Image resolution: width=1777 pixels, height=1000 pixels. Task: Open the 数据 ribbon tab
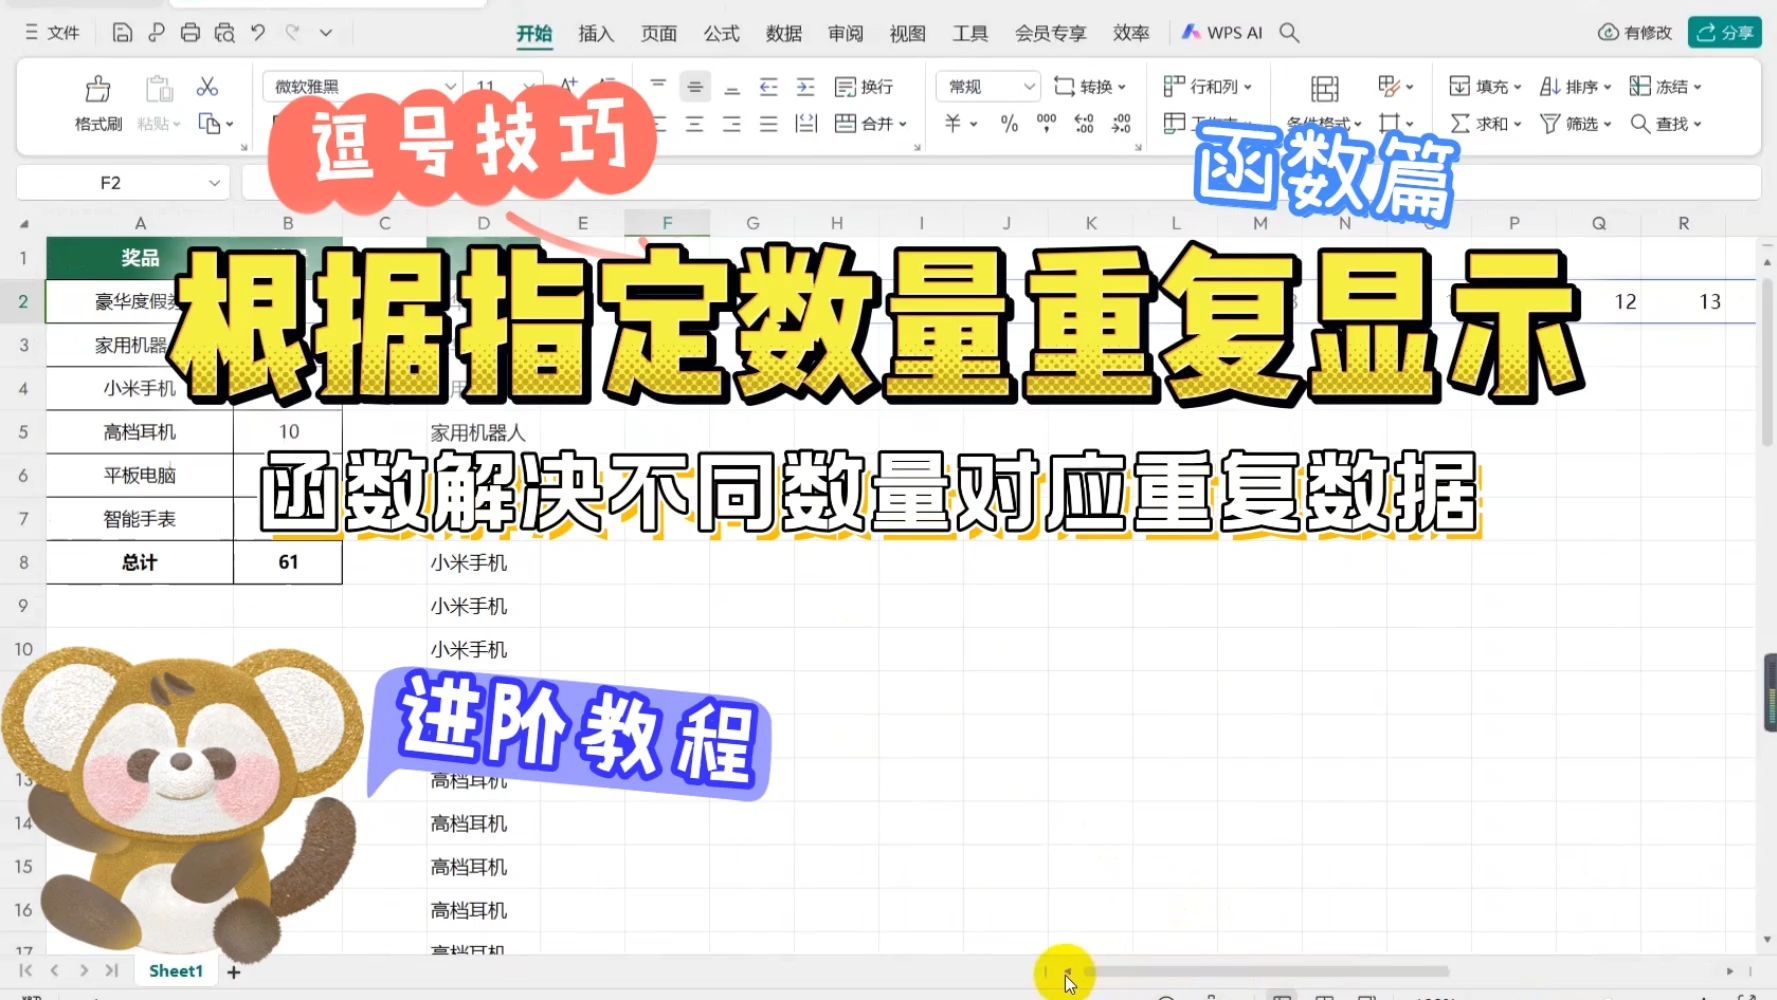783,33
